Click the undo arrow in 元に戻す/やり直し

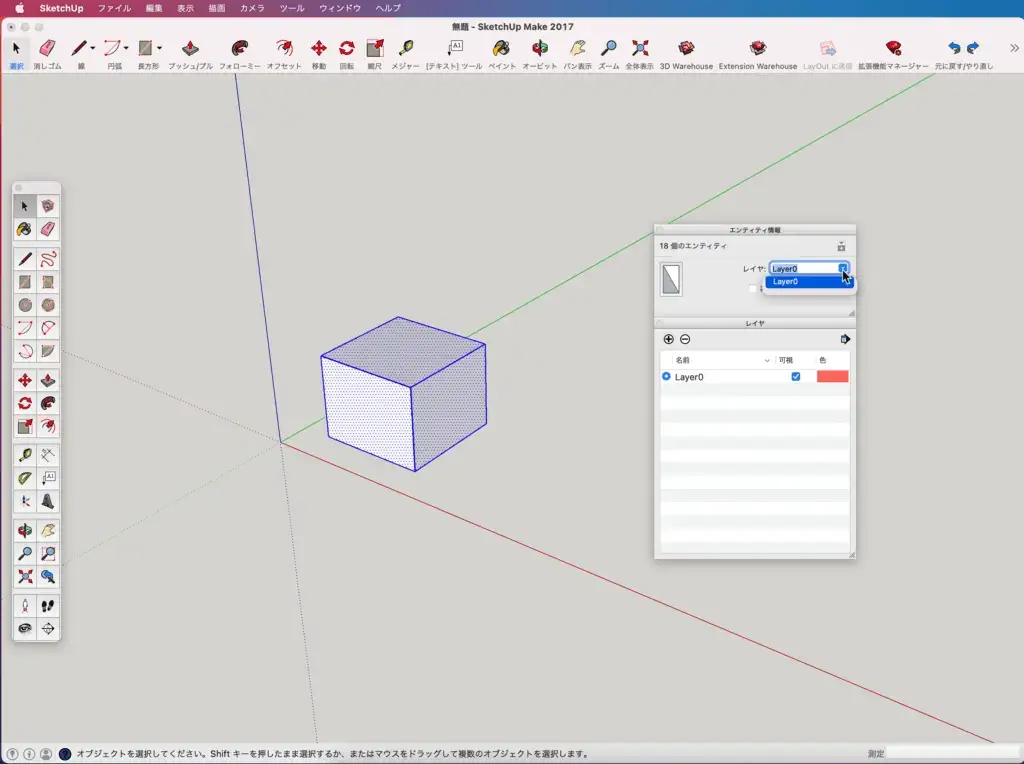point(954,48)
